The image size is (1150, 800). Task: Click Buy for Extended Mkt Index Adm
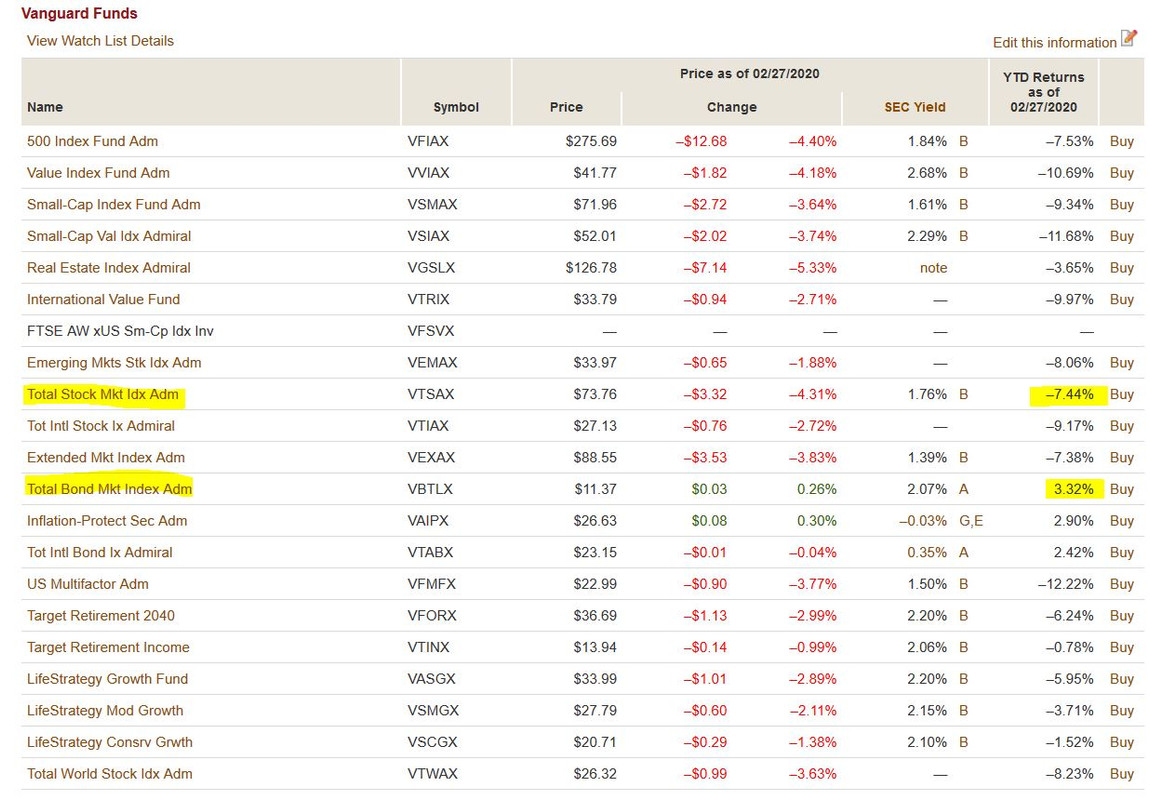coord(1121,457)
